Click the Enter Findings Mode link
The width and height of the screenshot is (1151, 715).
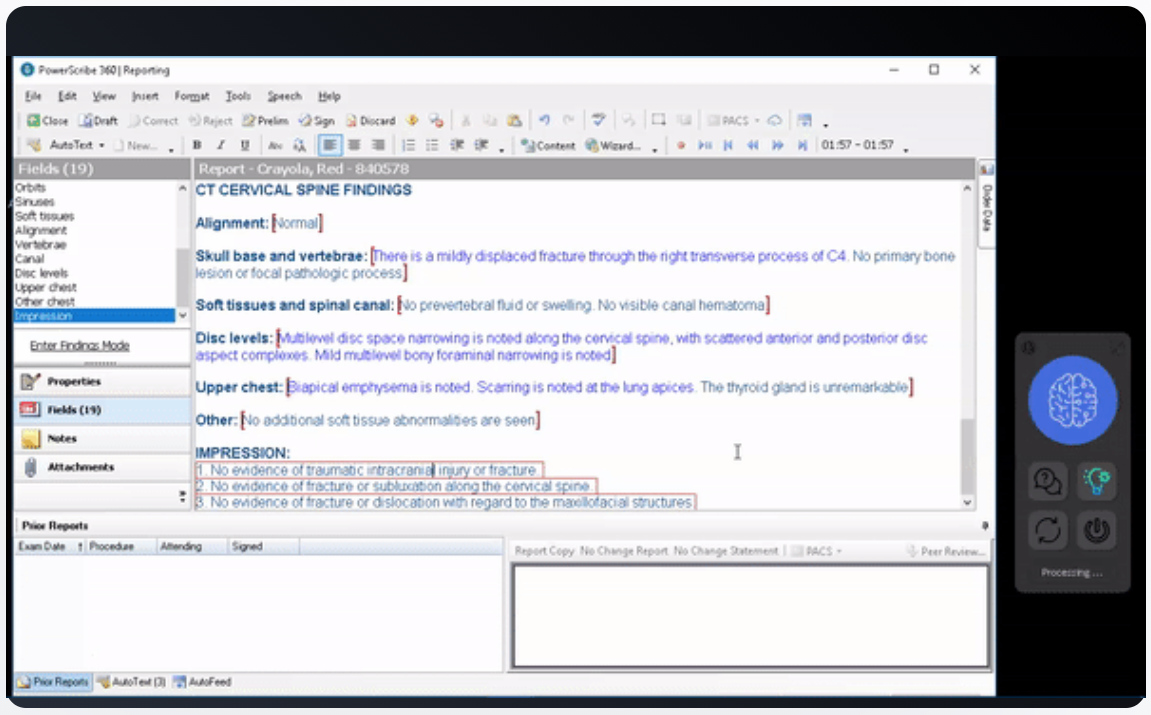79,346
